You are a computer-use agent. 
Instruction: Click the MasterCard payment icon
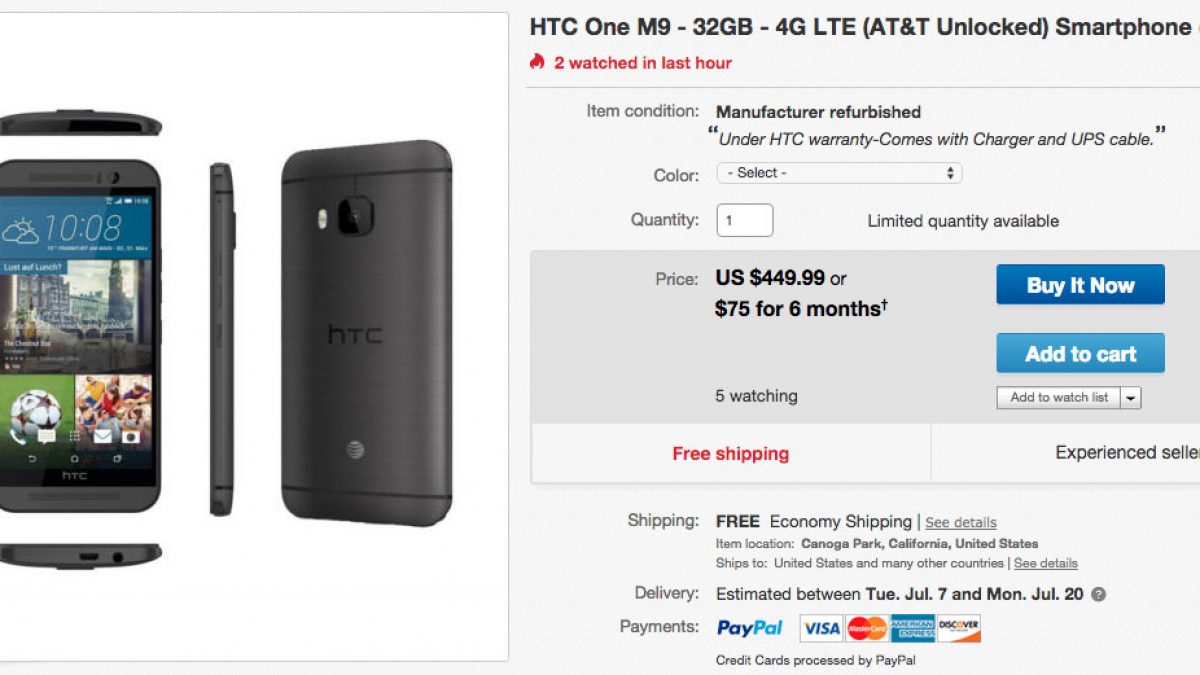(867, 628)
